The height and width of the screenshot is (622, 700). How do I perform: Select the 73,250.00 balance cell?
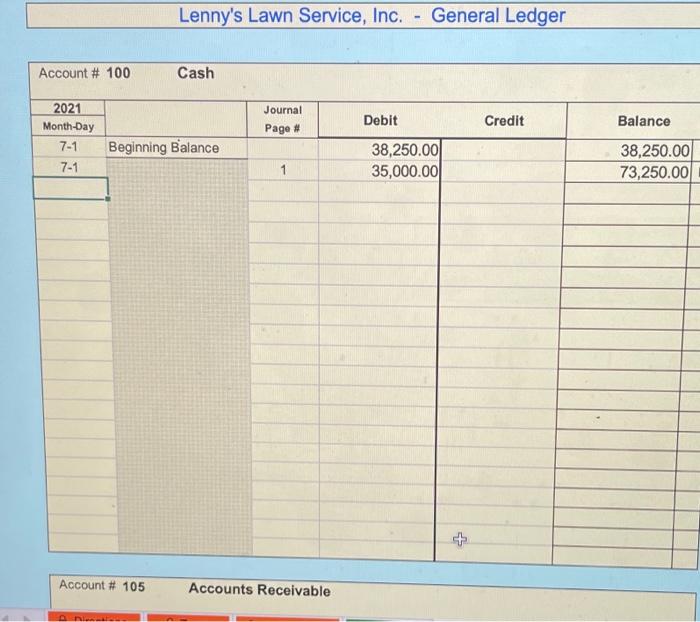629,172
